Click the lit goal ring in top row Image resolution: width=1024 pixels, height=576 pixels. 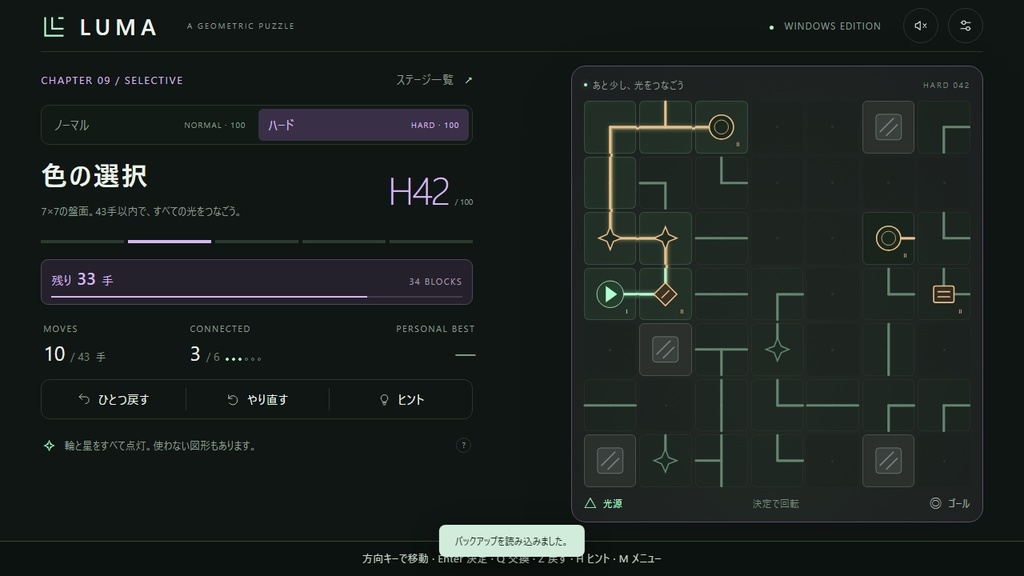coord(721,127)
